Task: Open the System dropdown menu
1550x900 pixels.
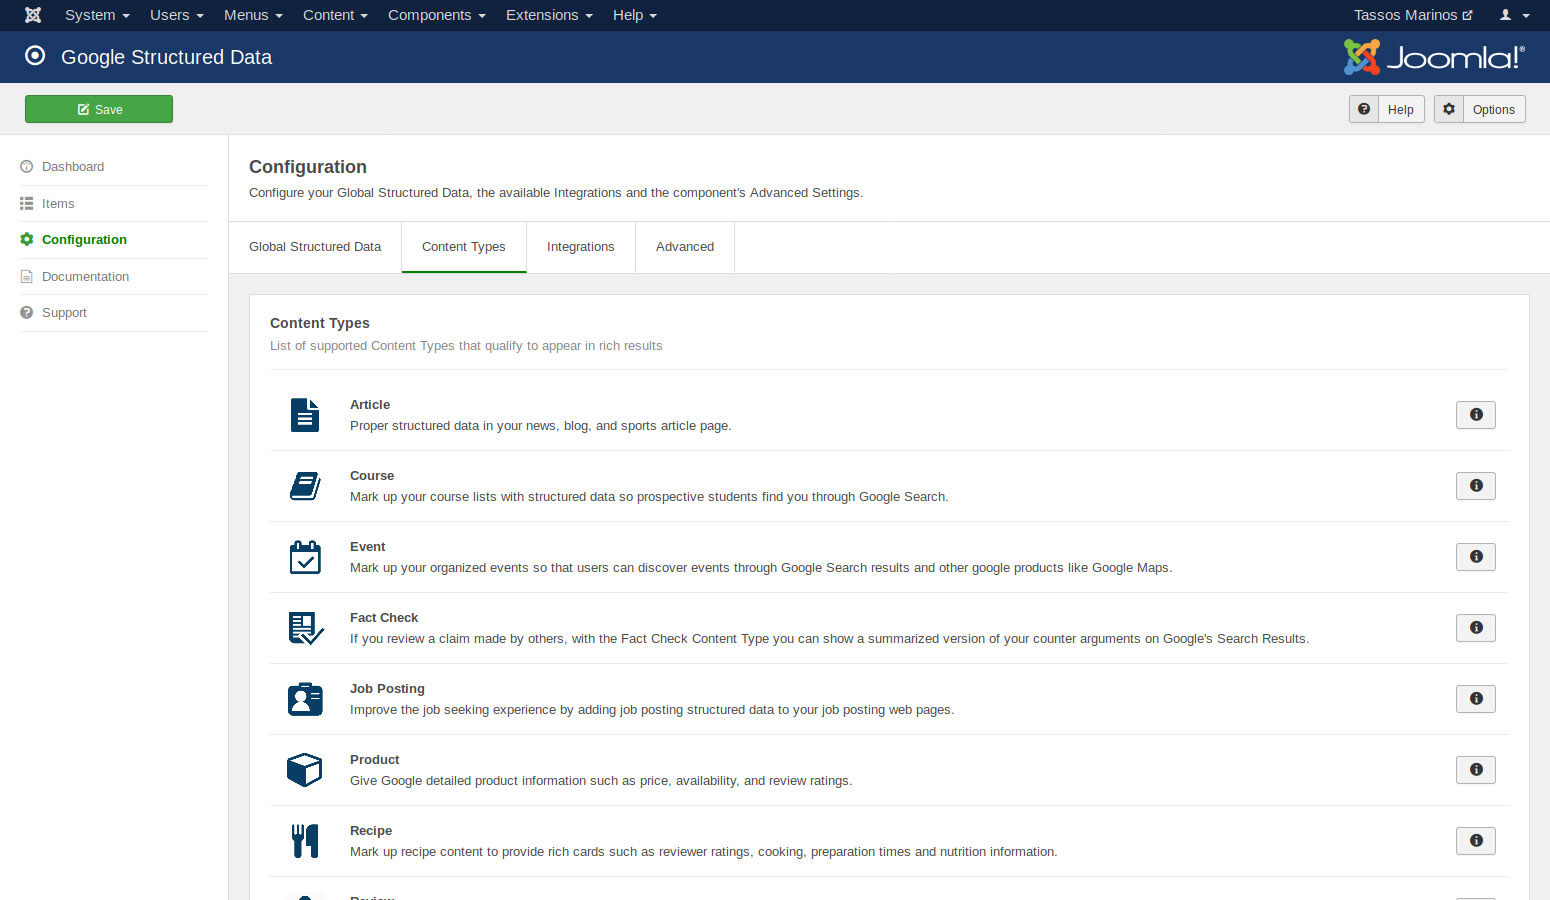Action: pyautogui.click(x=97, y=15)
